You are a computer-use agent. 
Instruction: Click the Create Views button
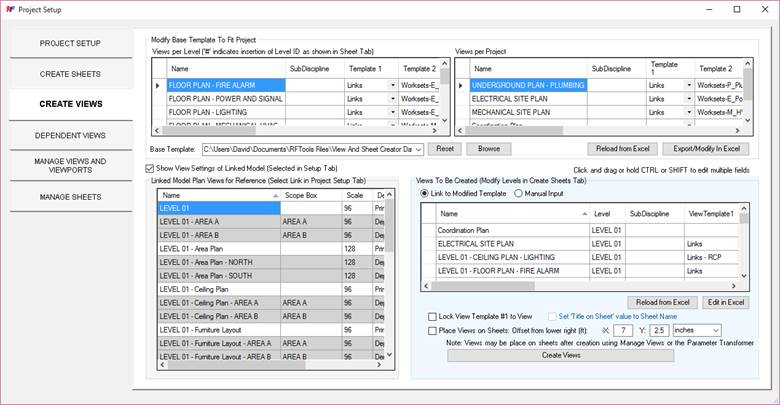click(562, 355)
